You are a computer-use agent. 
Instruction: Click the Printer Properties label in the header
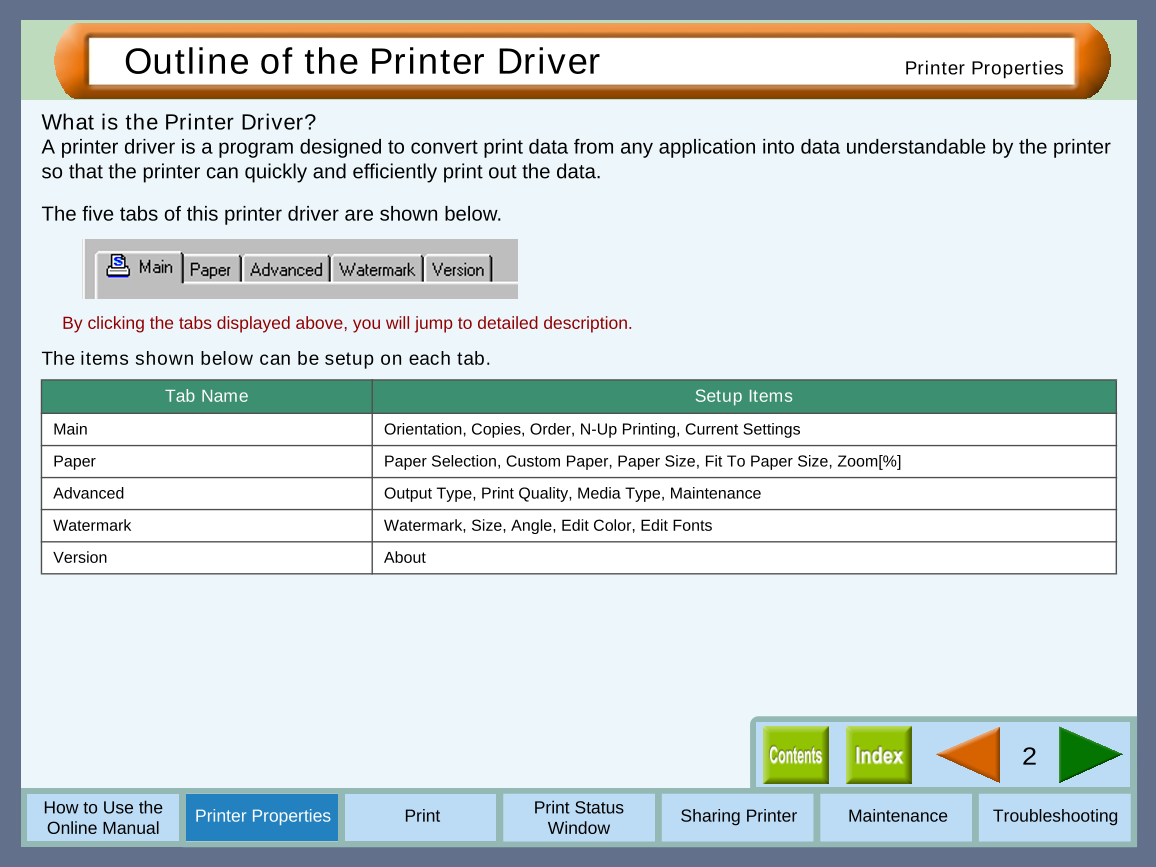983,68
